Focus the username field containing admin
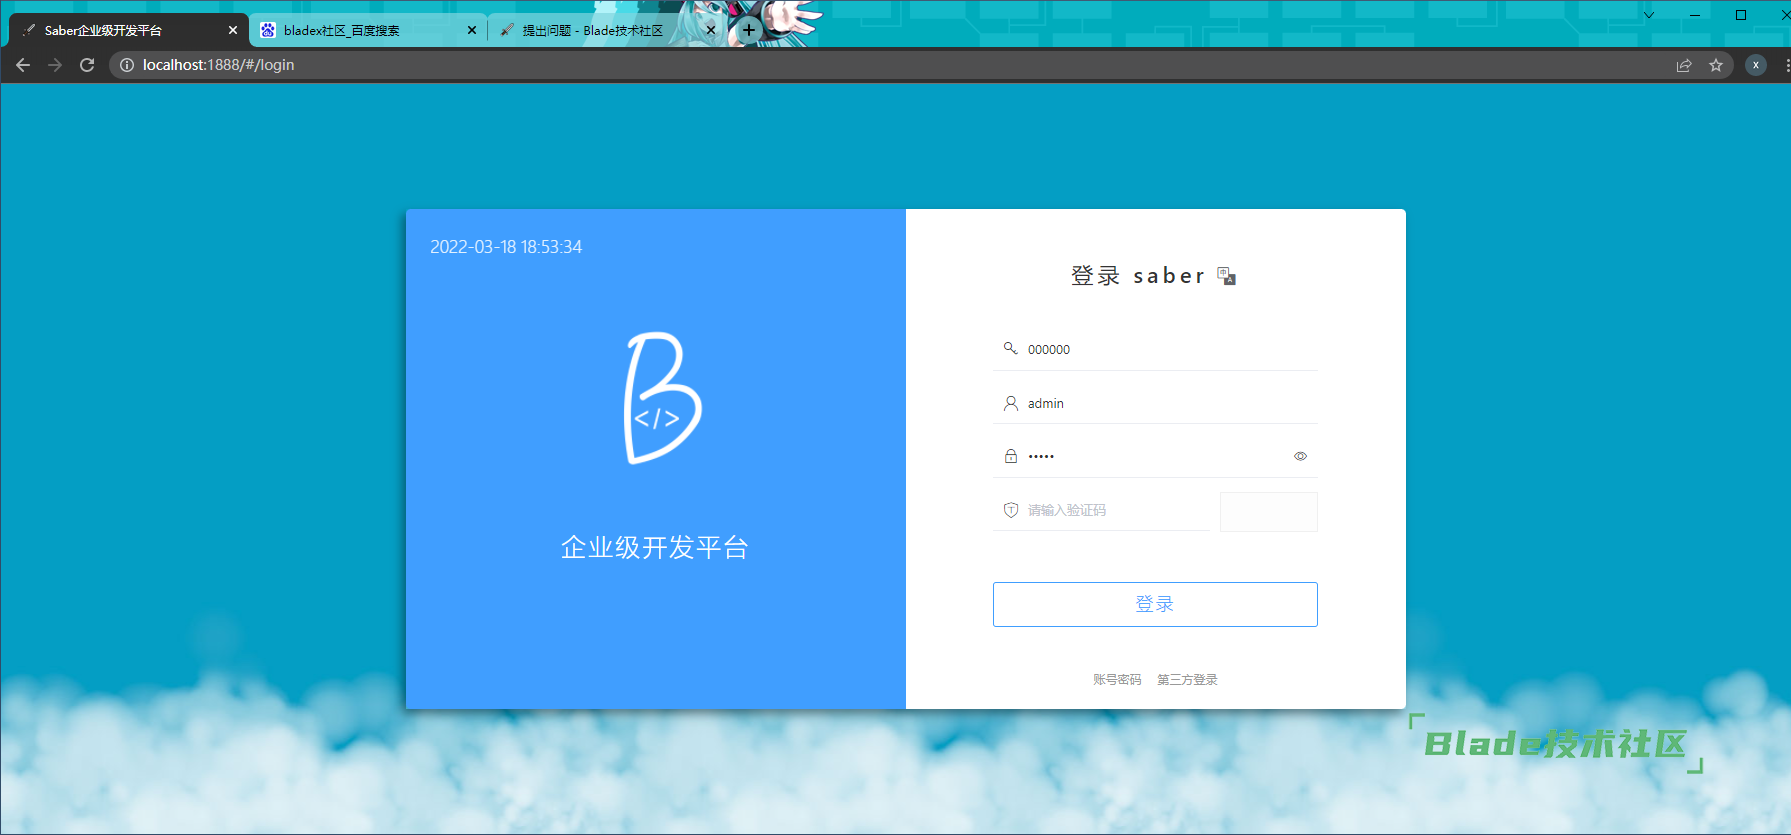 1155,403
